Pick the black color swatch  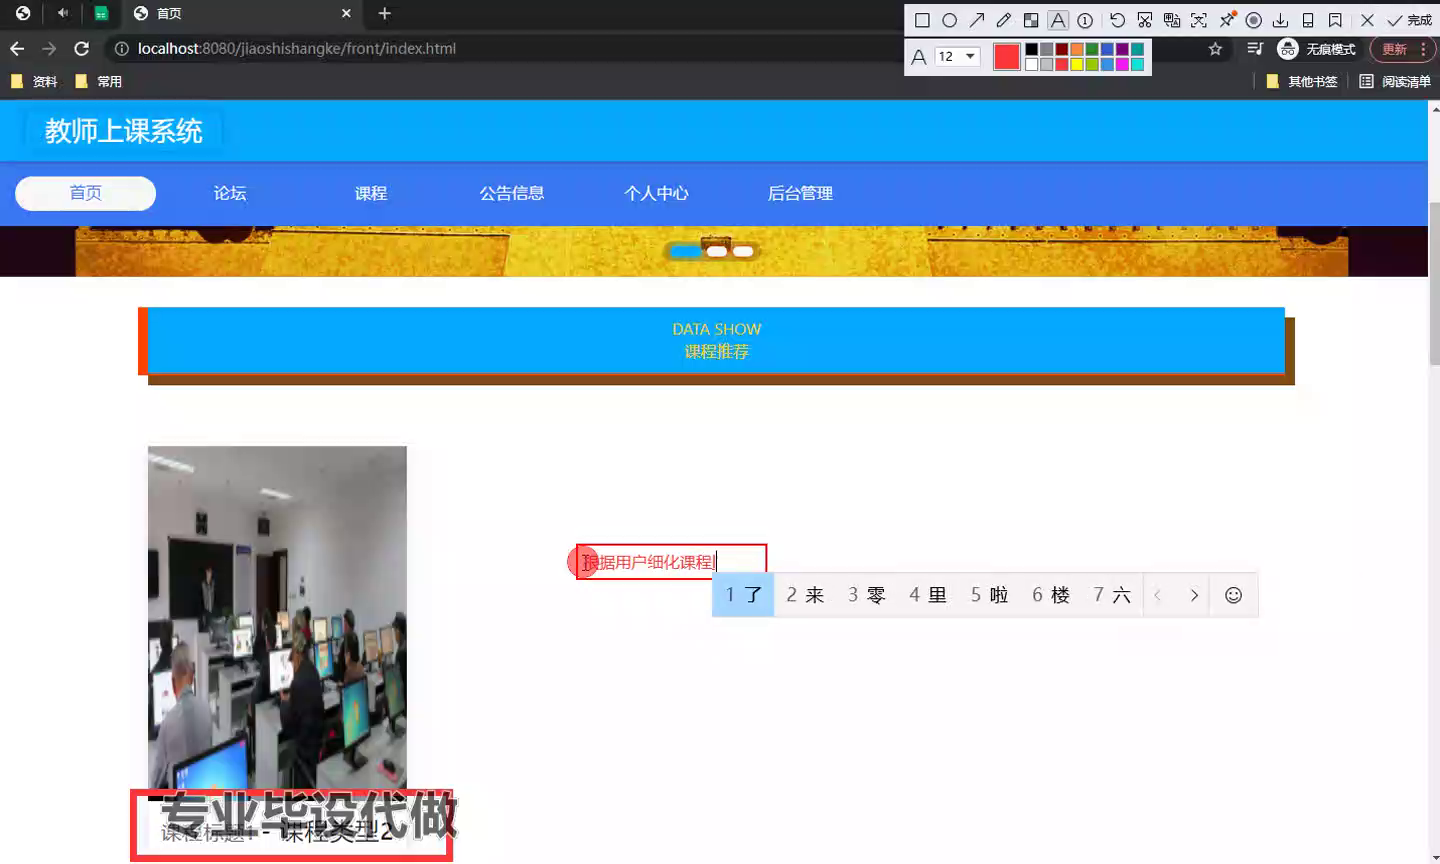(1031, 49)
